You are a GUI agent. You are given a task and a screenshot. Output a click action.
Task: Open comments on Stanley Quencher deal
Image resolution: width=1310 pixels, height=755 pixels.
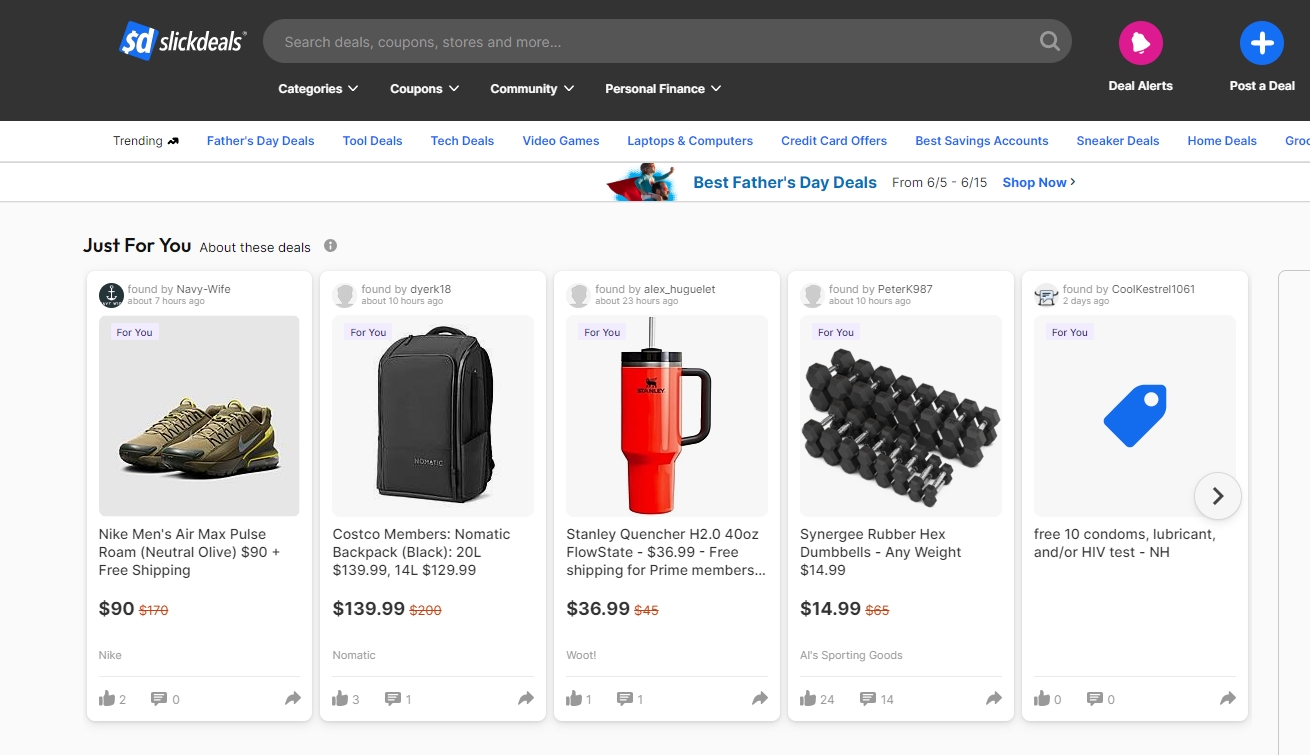(x=626, y=699)
